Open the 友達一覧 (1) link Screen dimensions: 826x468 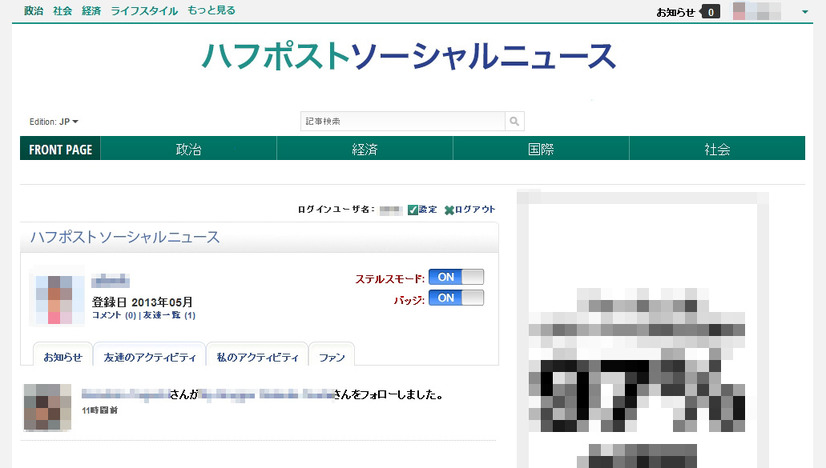169,315
